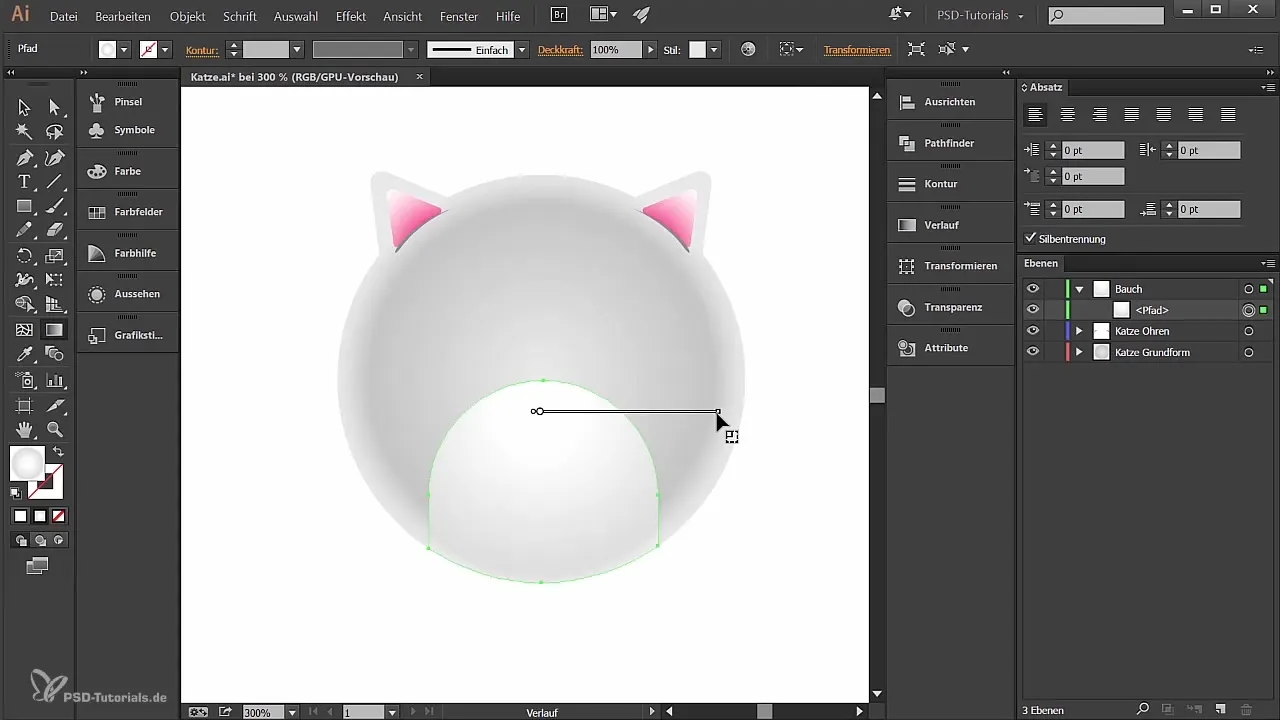1280x720 pixels.
Task: Select the Direct Selection tool
Action: click(55, 107)
